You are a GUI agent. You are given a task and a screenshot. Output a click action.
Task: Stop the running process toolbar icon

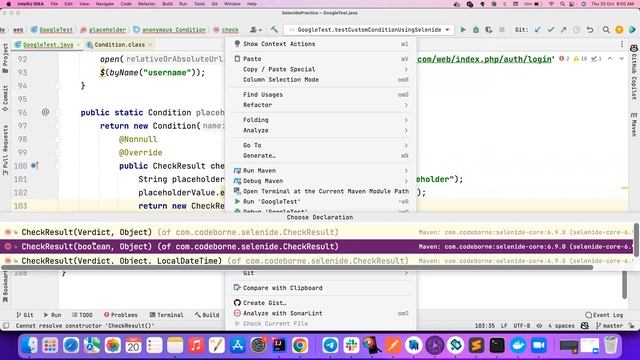502,29
